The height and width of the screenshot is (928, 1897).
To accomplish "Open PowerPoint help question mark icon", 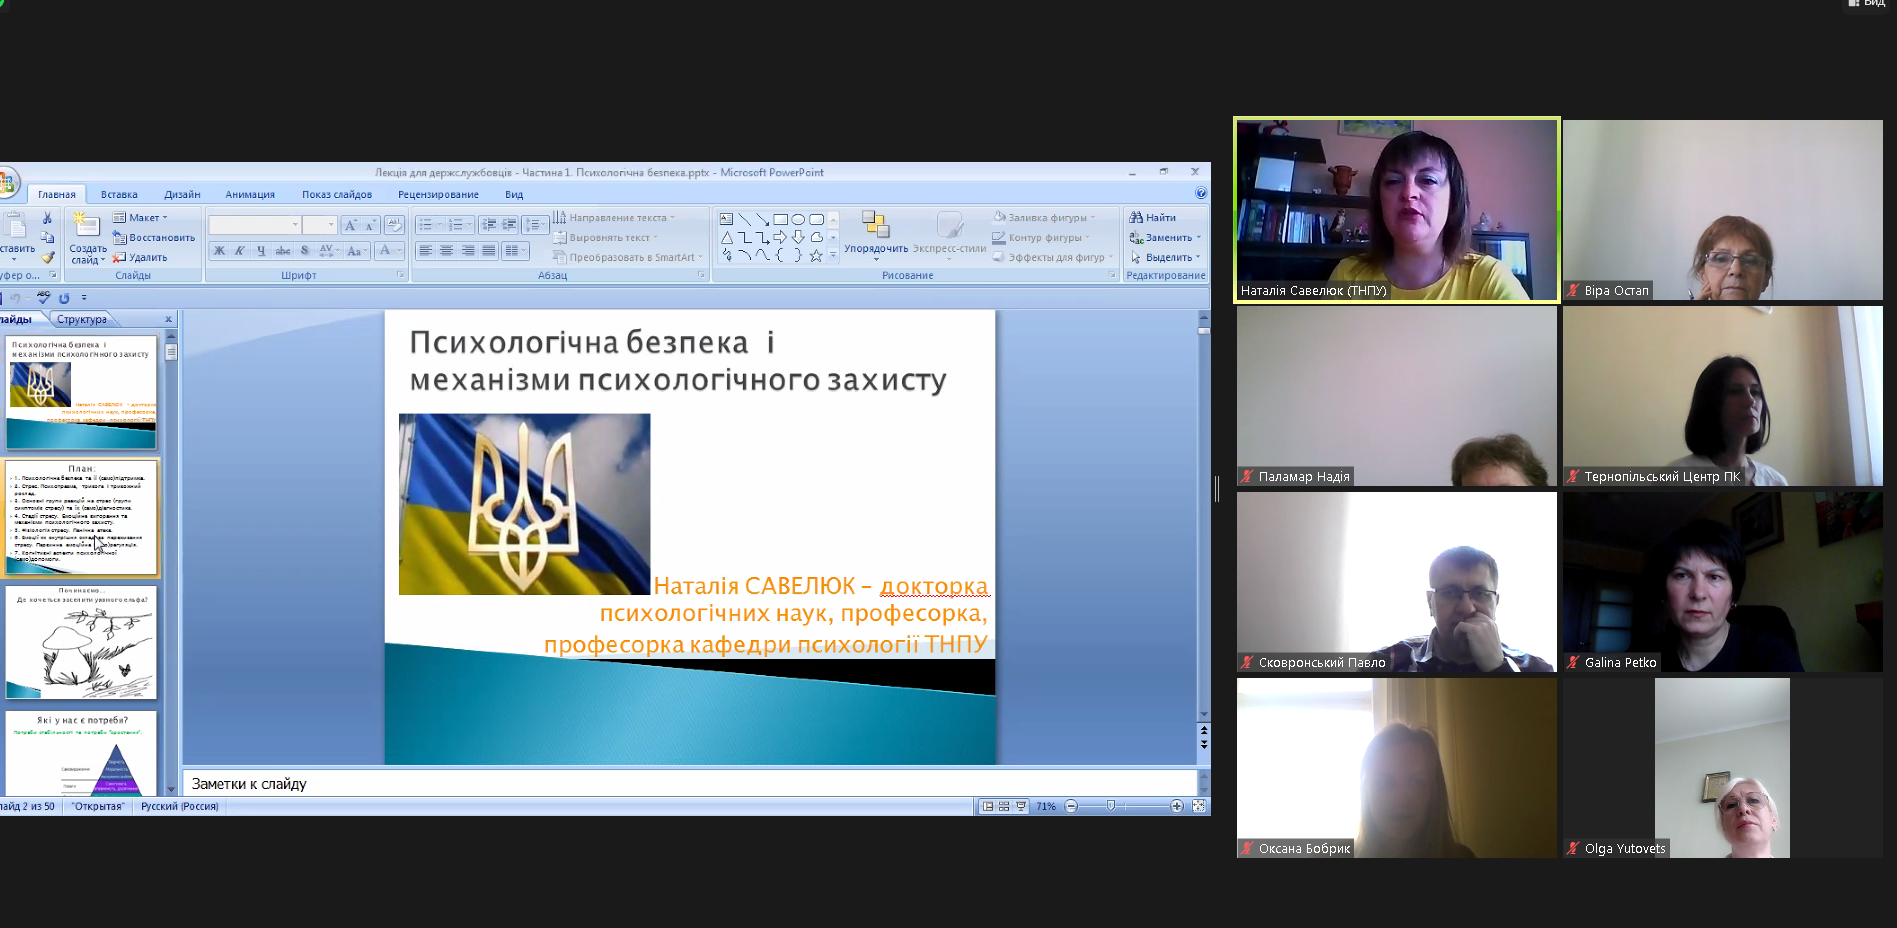I will [x=1201, y=193].
